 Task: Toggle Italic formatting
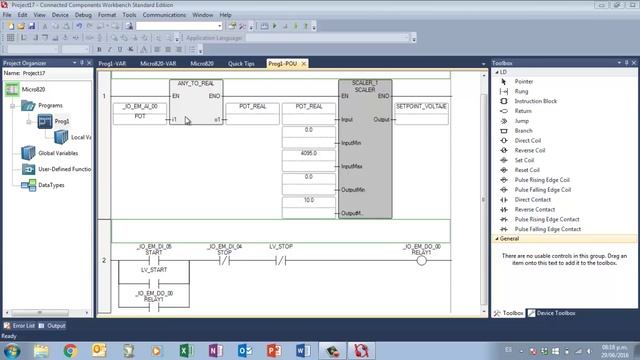109,49
